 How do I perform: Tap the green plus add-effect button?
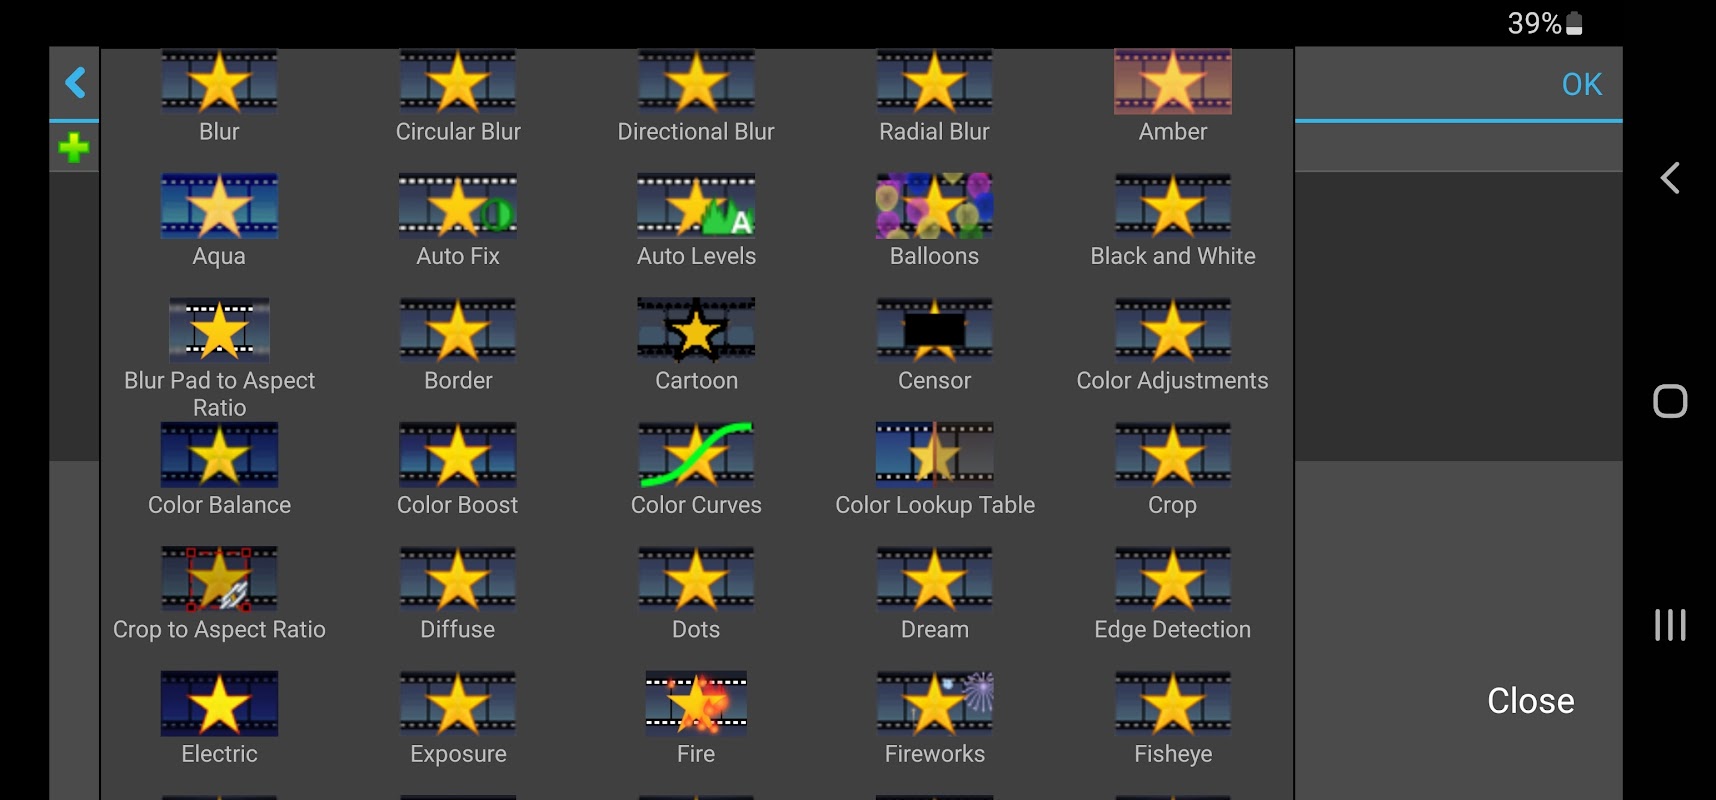[74, 148]
